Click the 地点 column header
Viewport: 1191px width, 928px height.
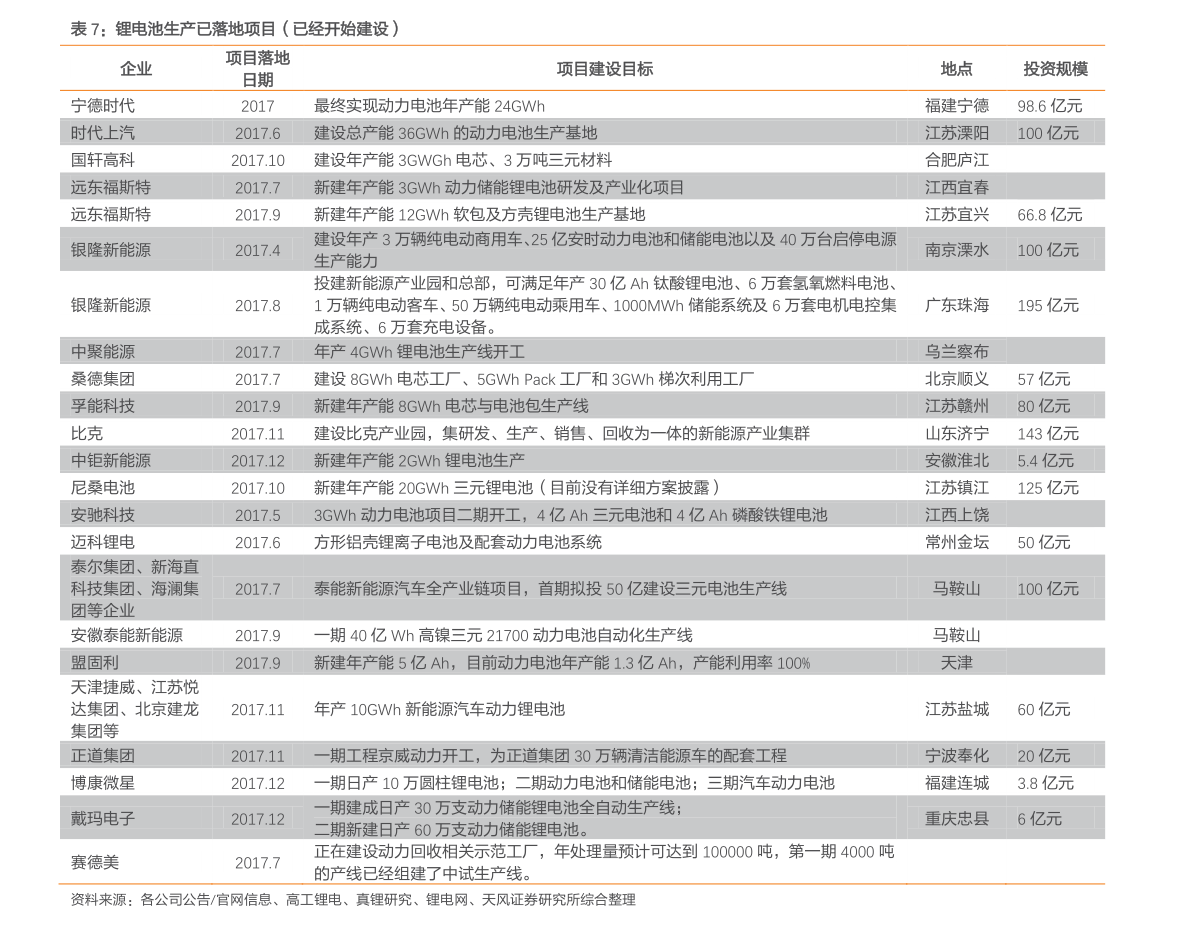(956, 69)
